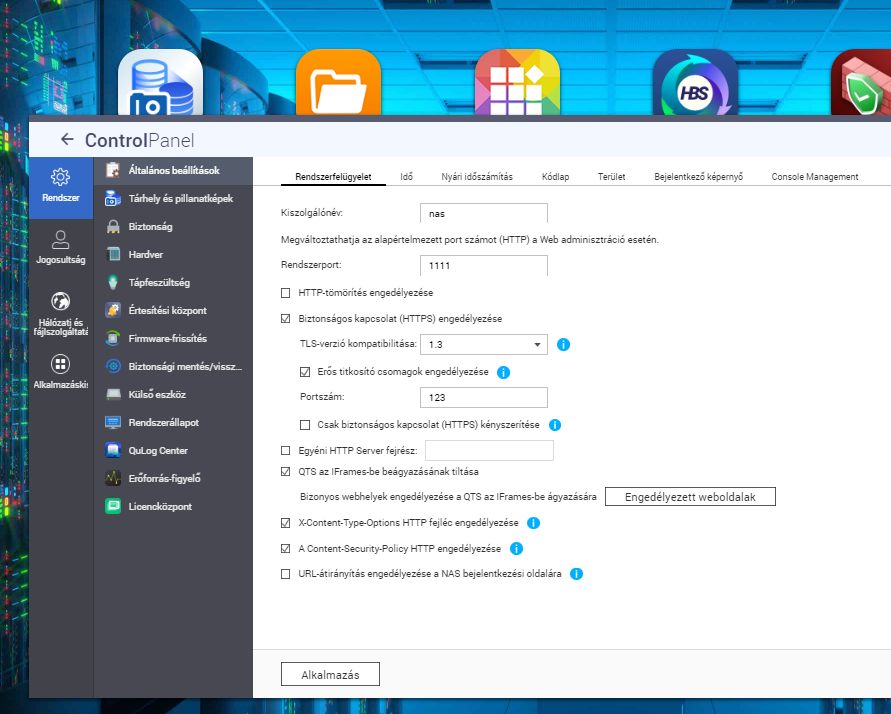The width and height of the screenshot is (891, 714).
Task: Switch to the Terület tab
Action: pos(611,177)
